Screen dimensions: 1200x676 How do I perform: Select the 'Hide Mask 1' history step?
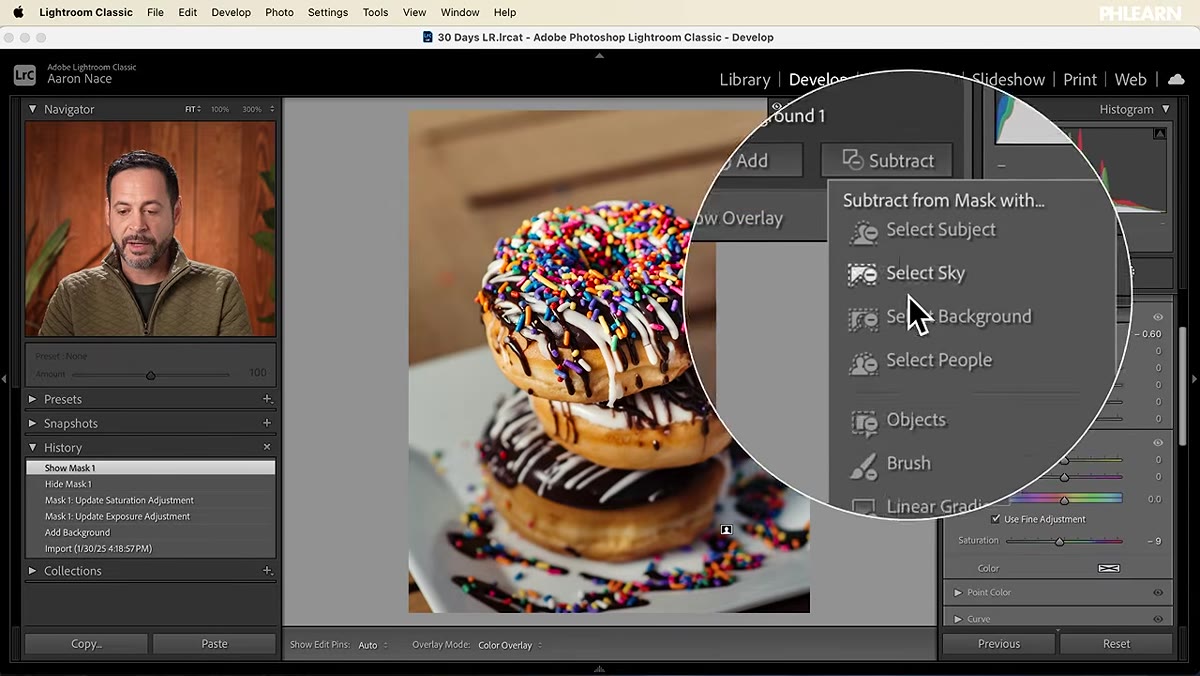click(x=150, y=484)
